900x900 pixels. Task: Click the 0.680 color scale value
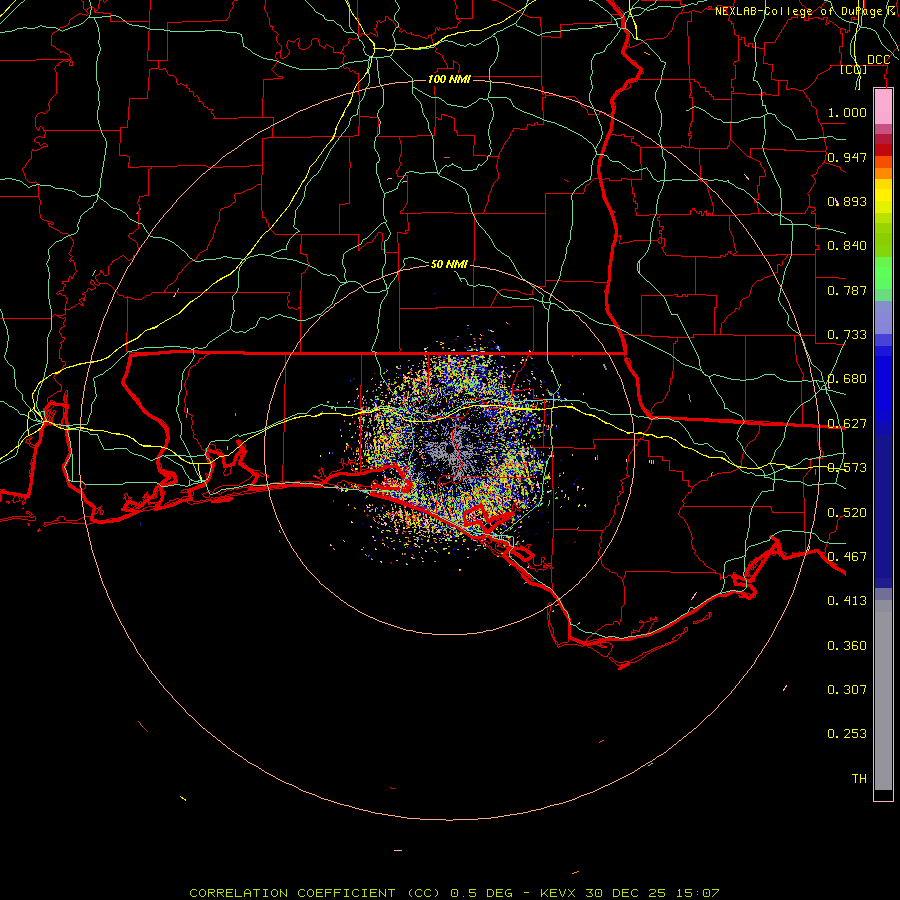tap(847, 379)
